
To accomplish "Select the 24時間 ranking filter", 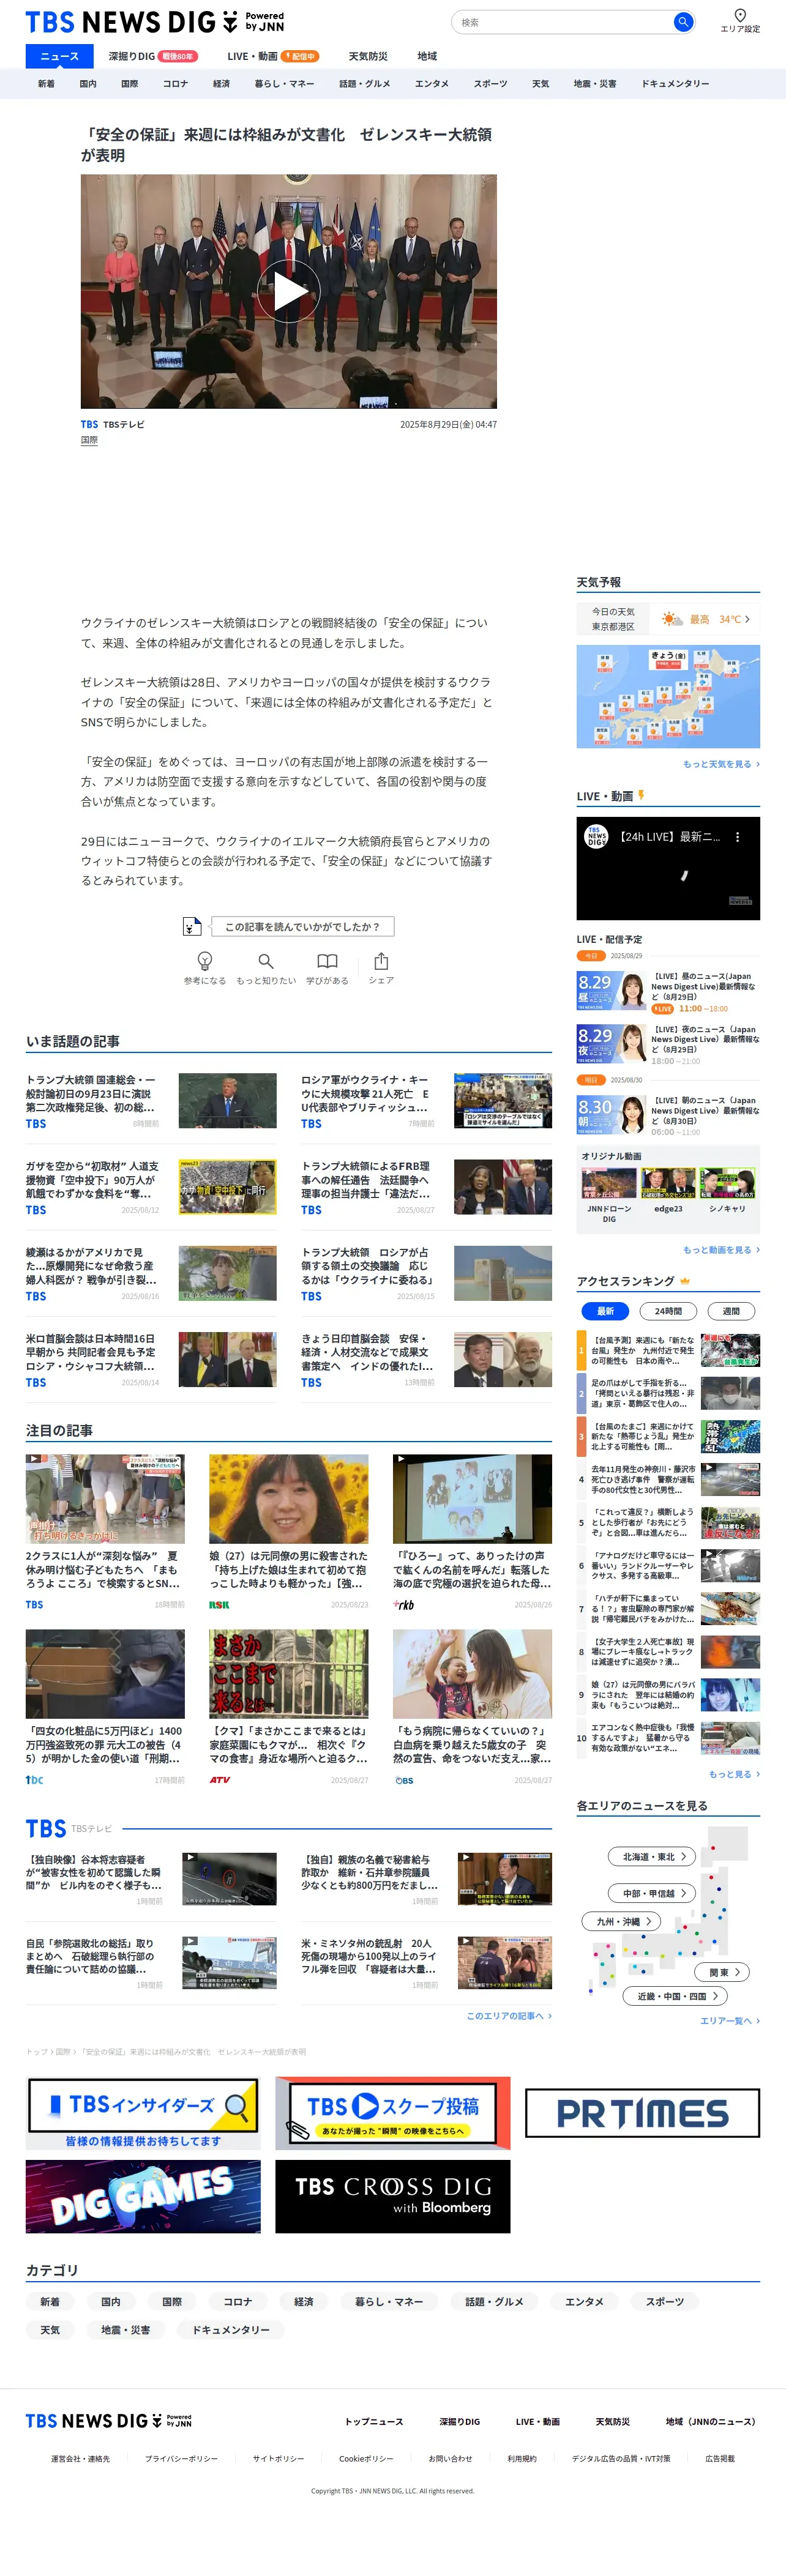I will (668, 1311).
